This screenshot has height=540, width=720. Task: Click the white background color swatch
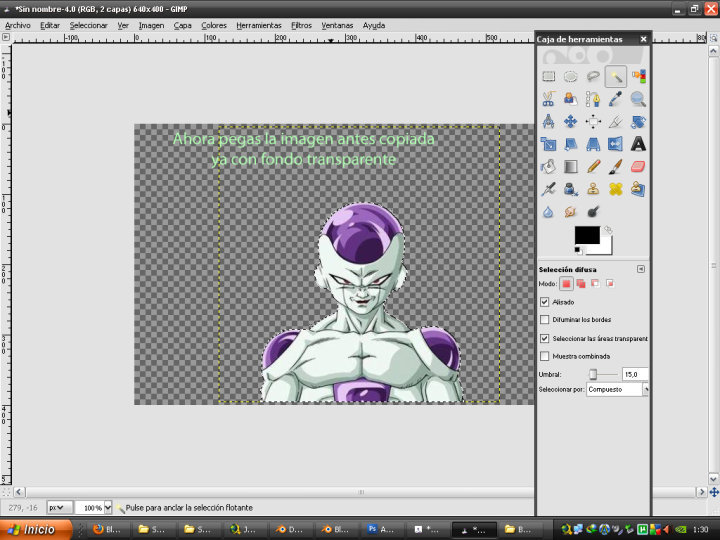pos(606,249)
